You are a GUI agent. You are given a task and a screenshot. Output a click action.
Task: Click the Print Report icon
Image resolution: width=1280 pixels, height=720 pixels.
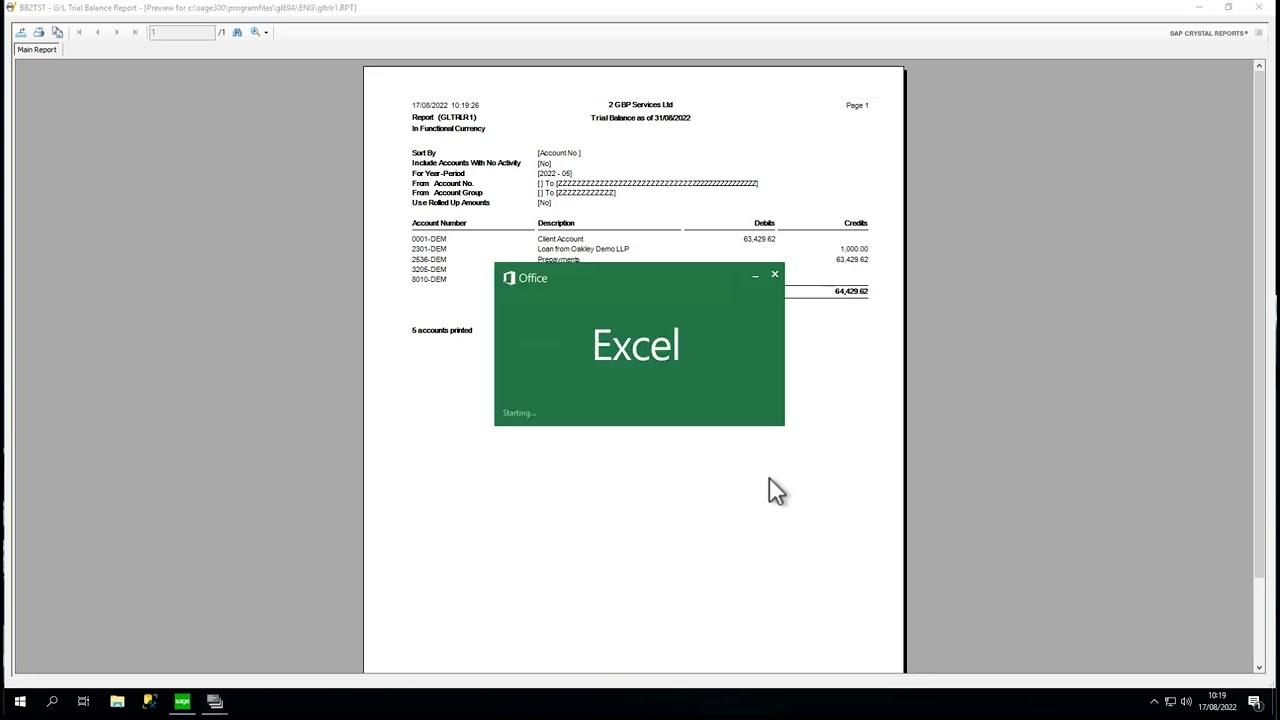click(x=38, y=32)
